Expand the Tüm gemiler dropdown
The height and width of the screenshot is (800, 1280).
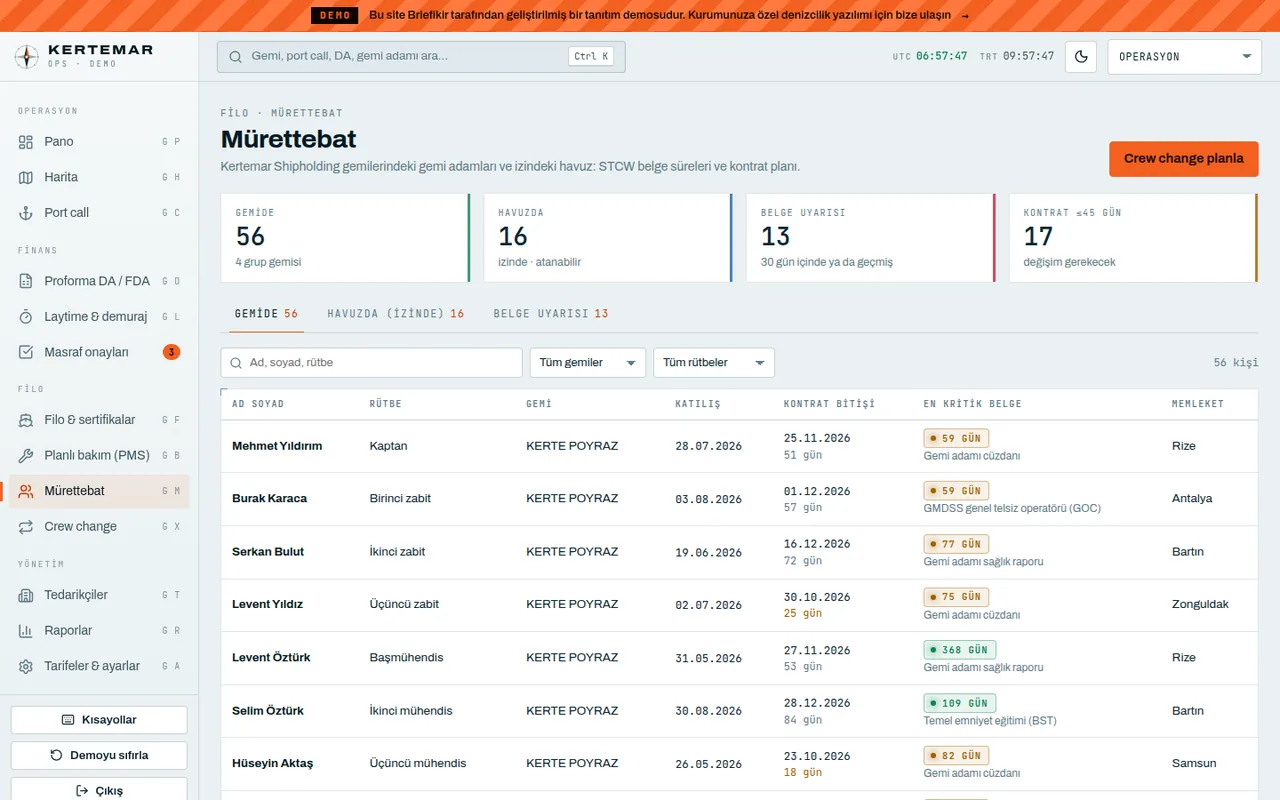pyautogui.click(x=588, y=363)
